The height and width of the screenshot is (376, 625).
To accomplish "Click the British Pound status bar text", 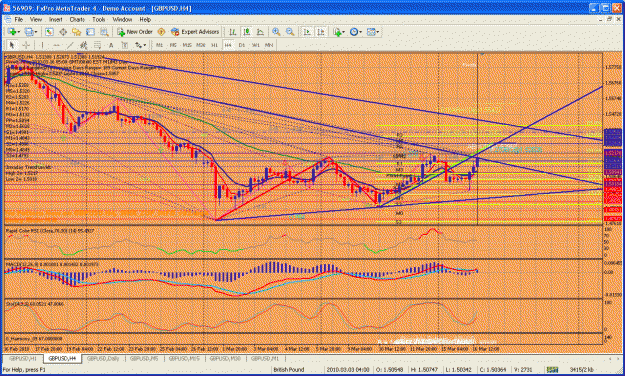I will [x=289, y=370].
